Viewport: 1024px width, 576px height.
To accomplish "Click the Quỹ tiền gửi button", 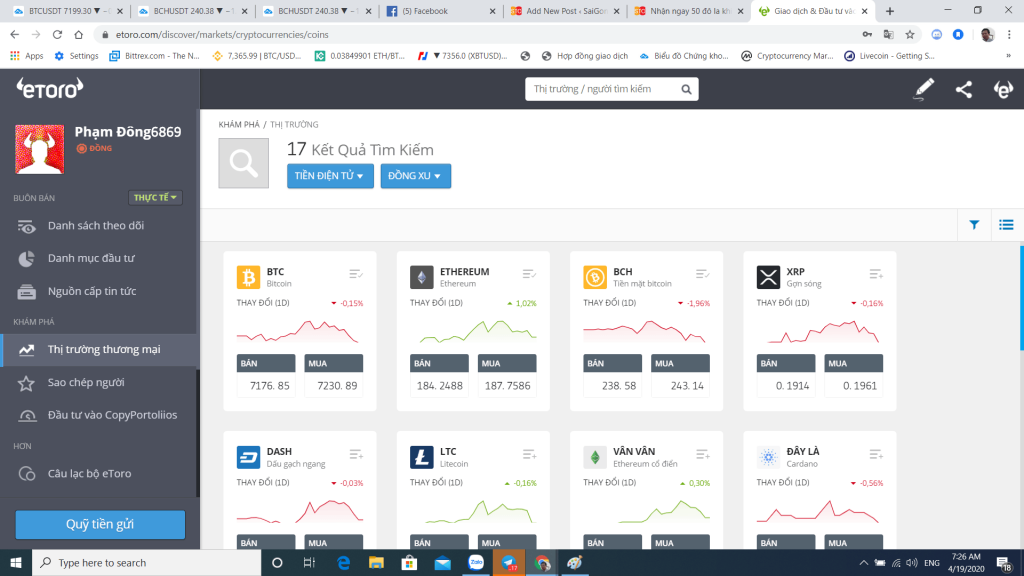I will click(100, 524).
